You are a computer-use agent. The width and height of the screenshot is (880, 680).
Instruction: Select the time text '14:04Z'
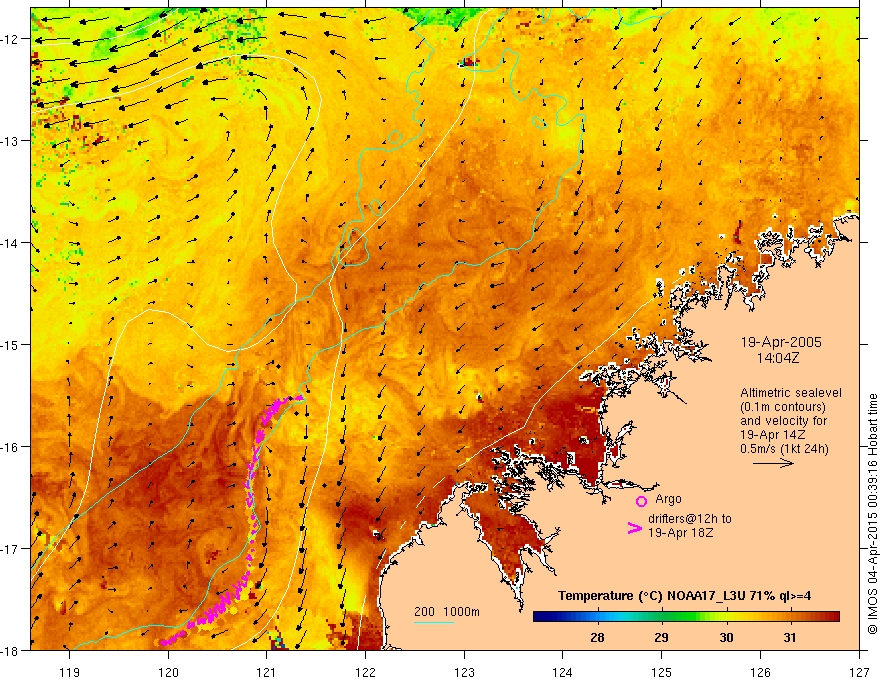coord(777,358)
